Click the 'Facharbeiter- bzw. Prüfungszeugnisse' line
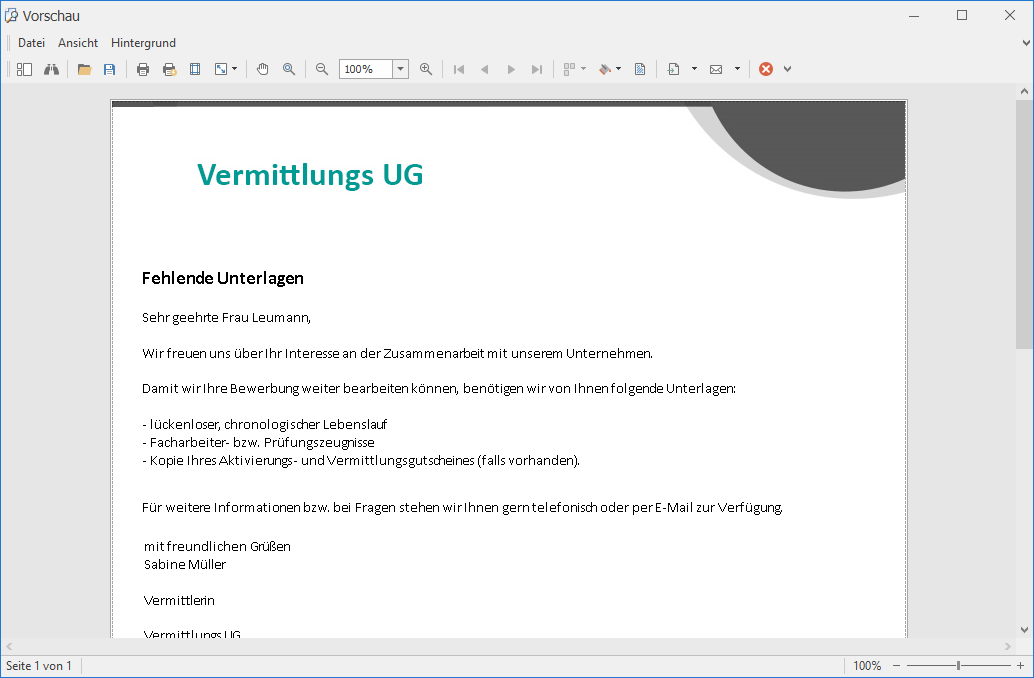Screen dimensions: 1034x678 [258, 443]
